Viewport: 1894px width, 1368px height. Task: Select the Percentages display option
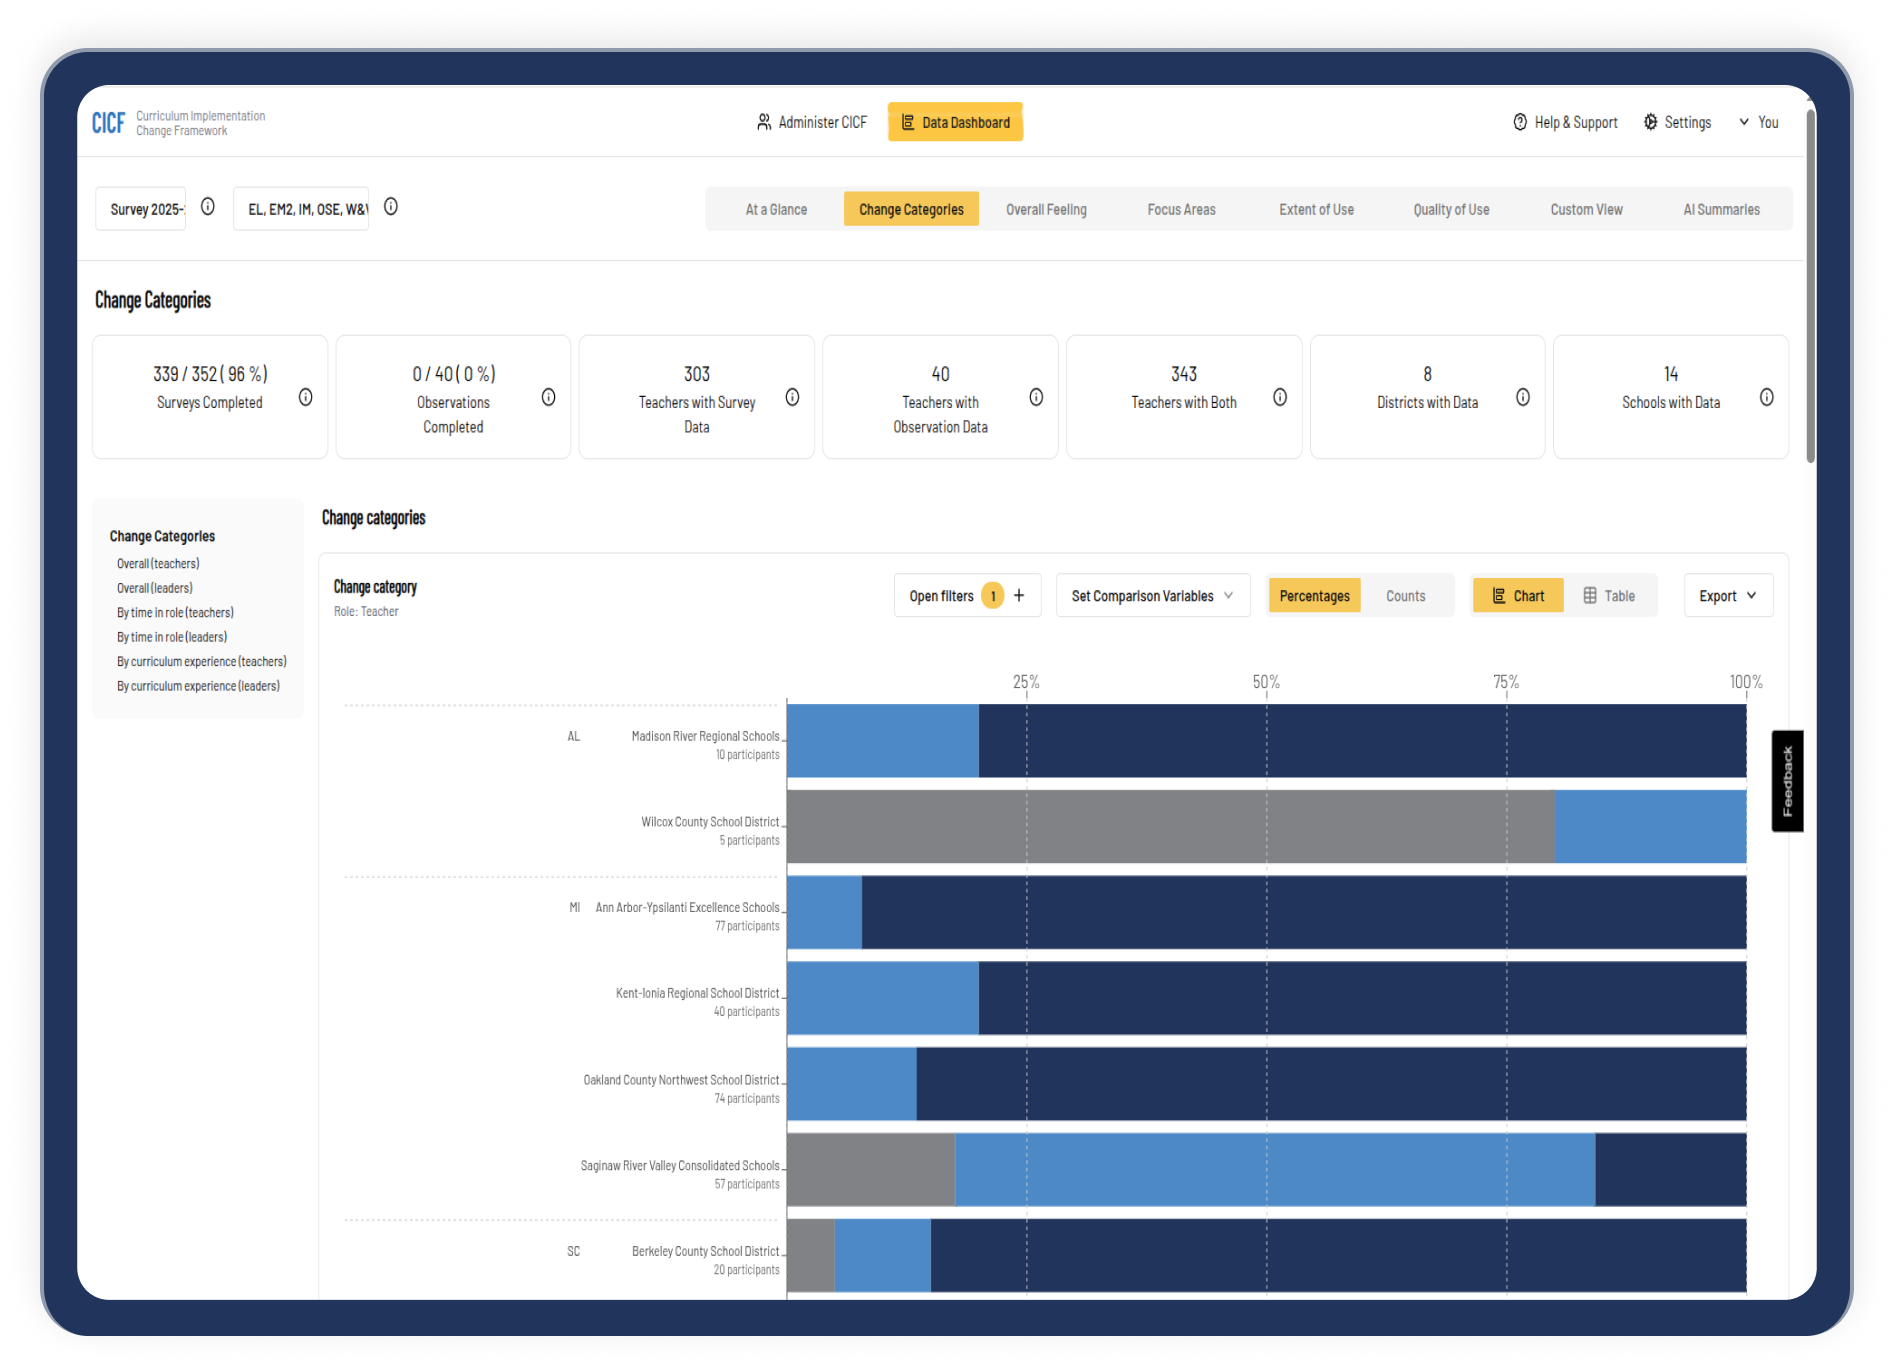[1314, 596]
